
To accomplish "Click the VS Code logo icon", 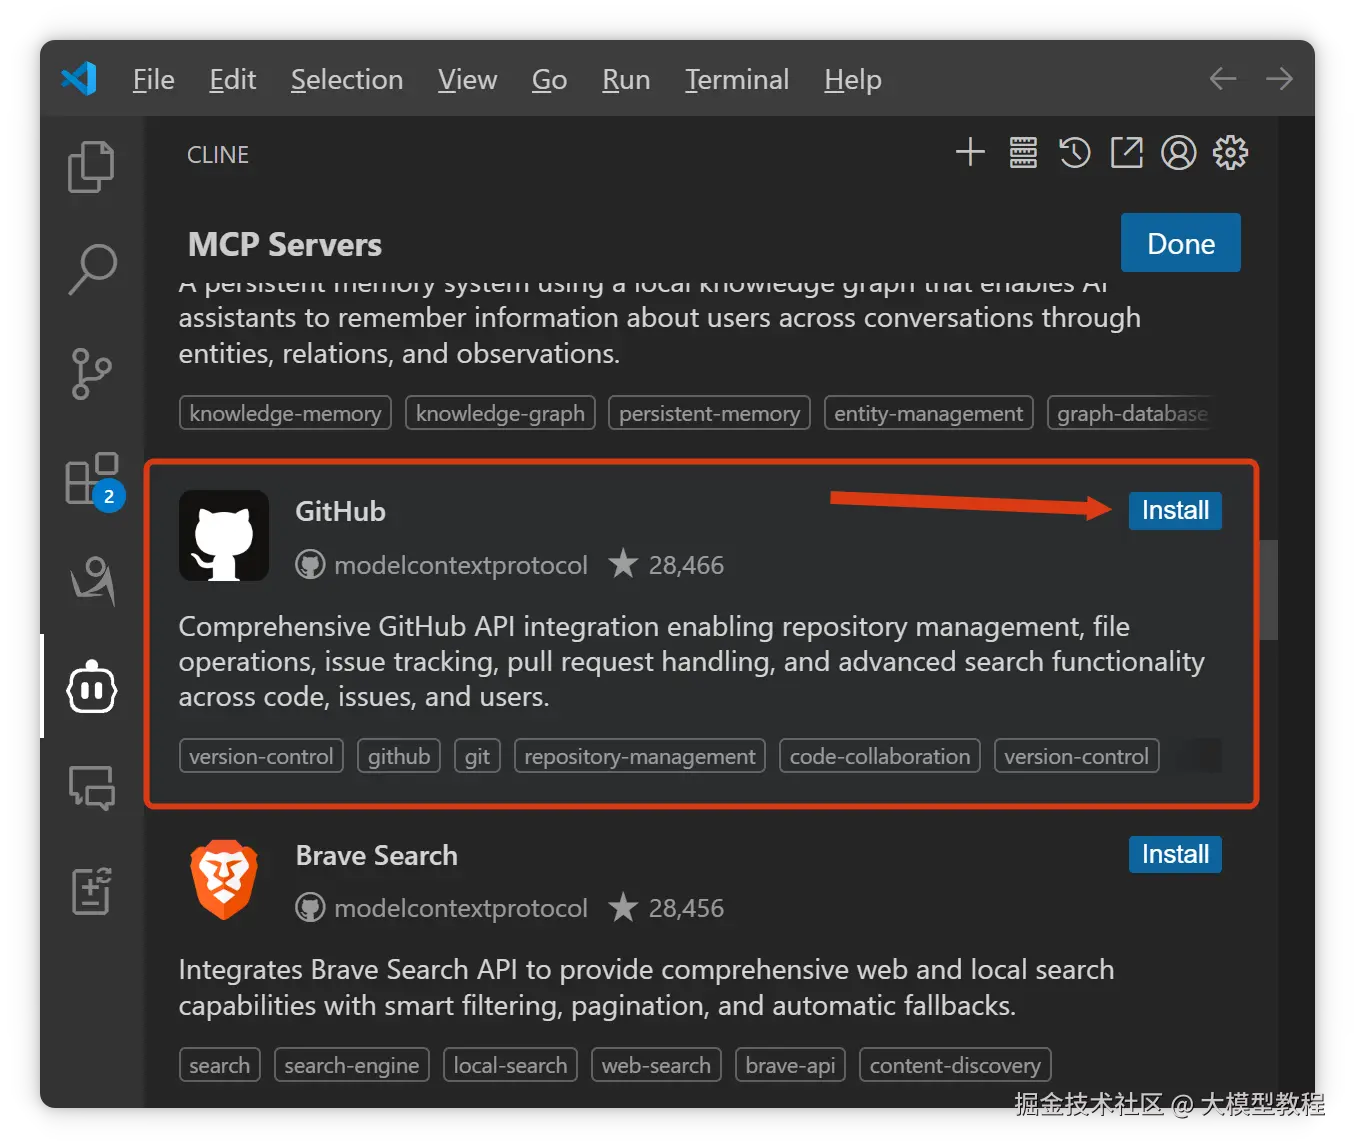I will click(79, 78).
